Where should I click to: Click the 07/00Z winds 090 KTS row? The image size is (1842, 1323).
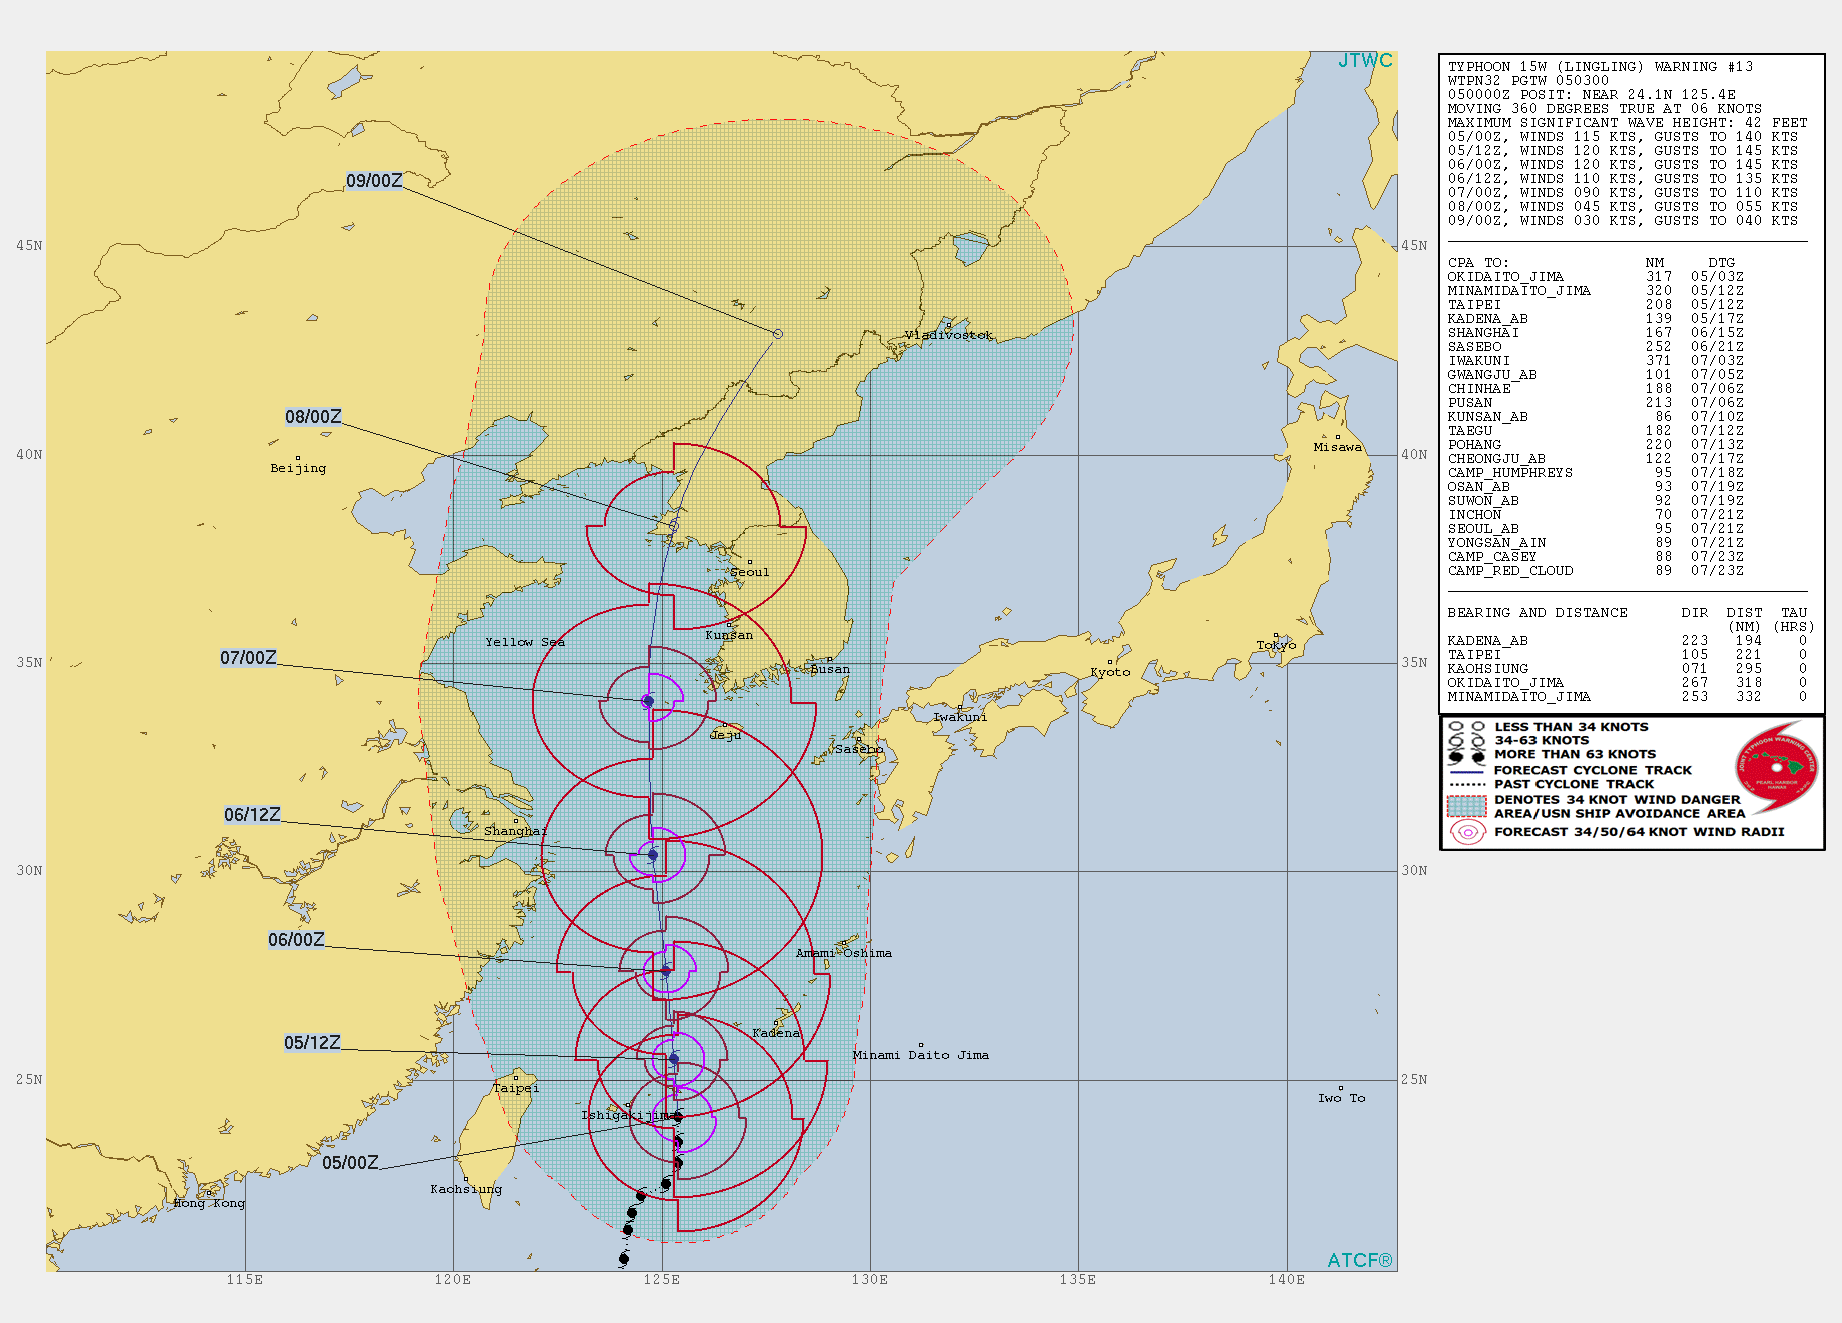coord(1622,193)
